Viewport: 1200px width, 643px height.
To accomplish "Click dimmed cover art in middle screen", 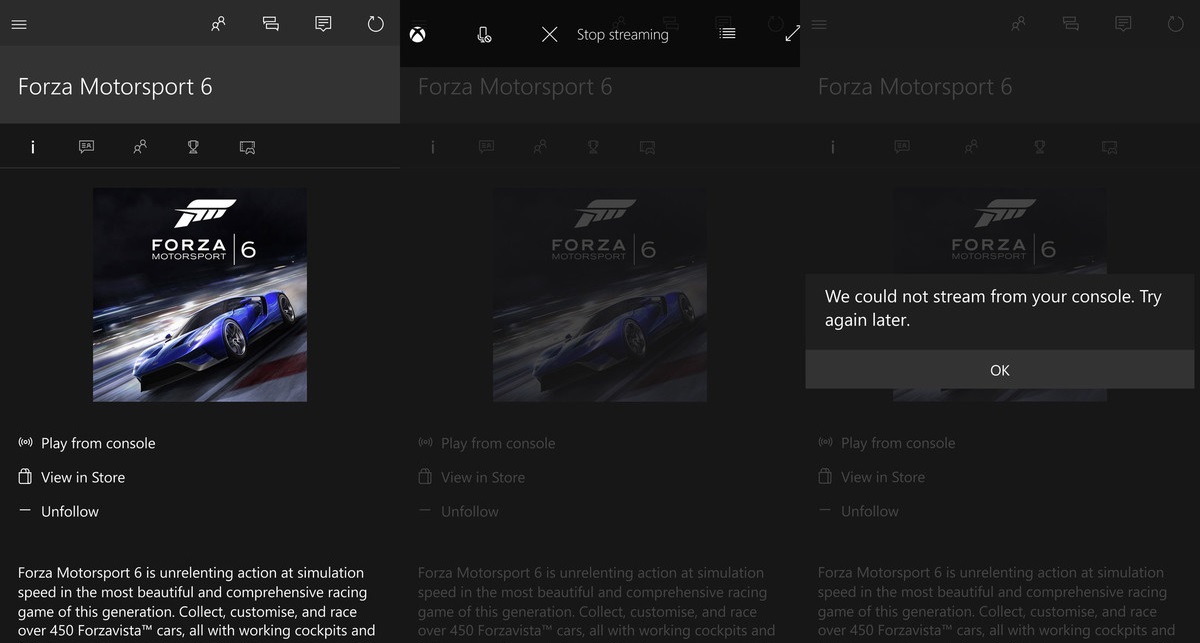I will (600, 294).
